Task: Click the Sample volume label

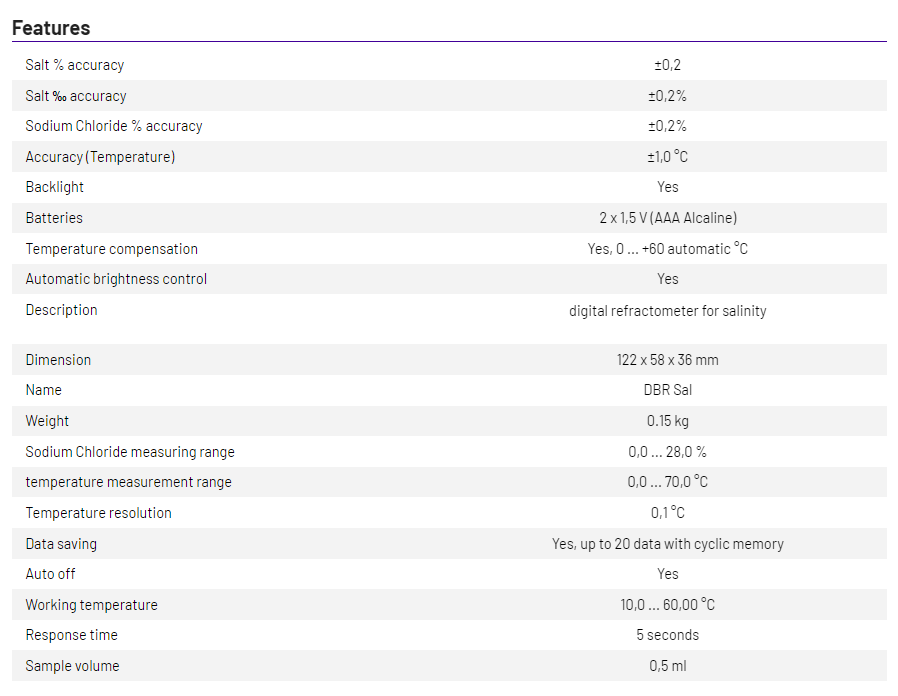Action: click(x=72, y=666)
